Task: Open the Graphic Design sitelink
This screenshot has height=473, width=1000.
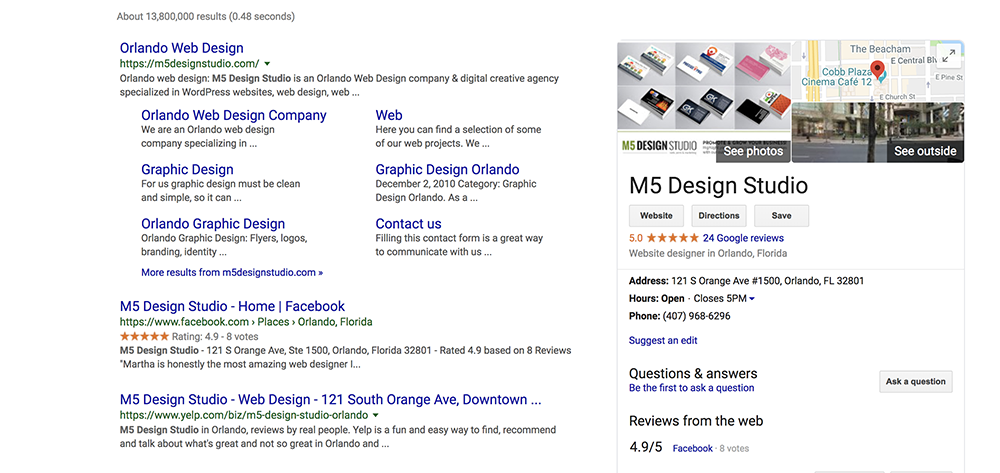Action: (x=188, y=170)
